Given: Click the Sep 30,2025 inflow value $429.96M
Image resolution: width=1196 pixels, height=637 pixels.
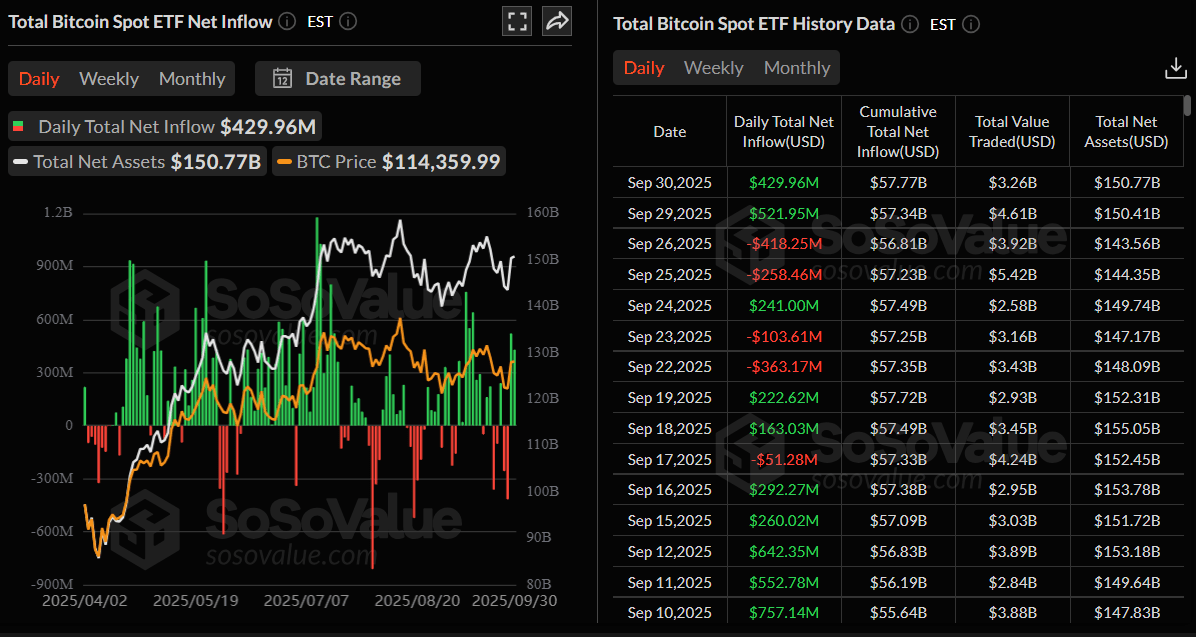Looking at the screenshot, I should pos(783,182).
